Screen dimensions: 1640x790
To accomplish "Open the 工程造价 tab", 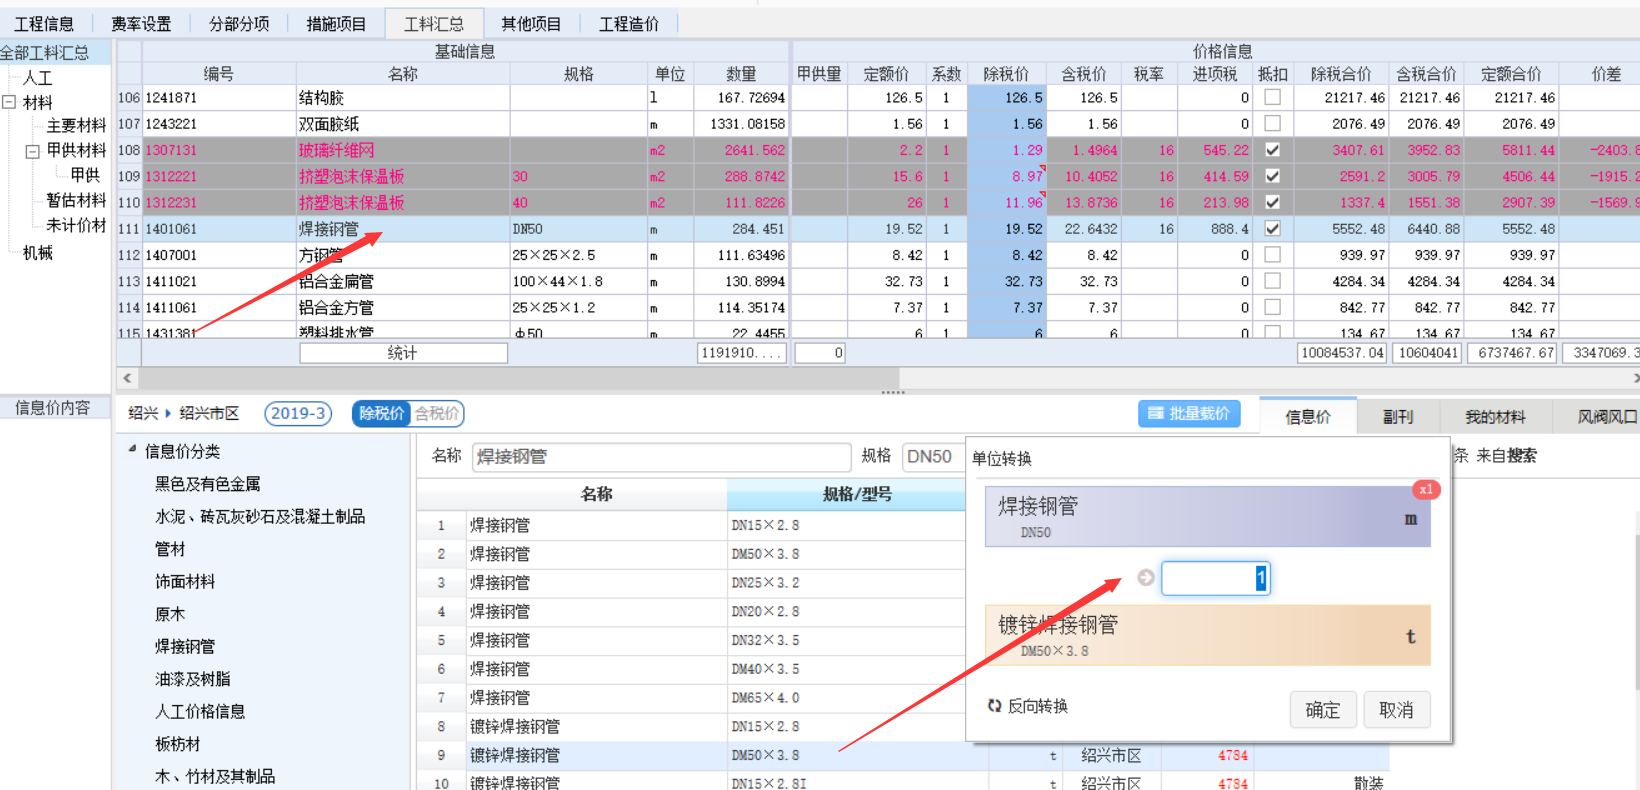I will [629, 24].
